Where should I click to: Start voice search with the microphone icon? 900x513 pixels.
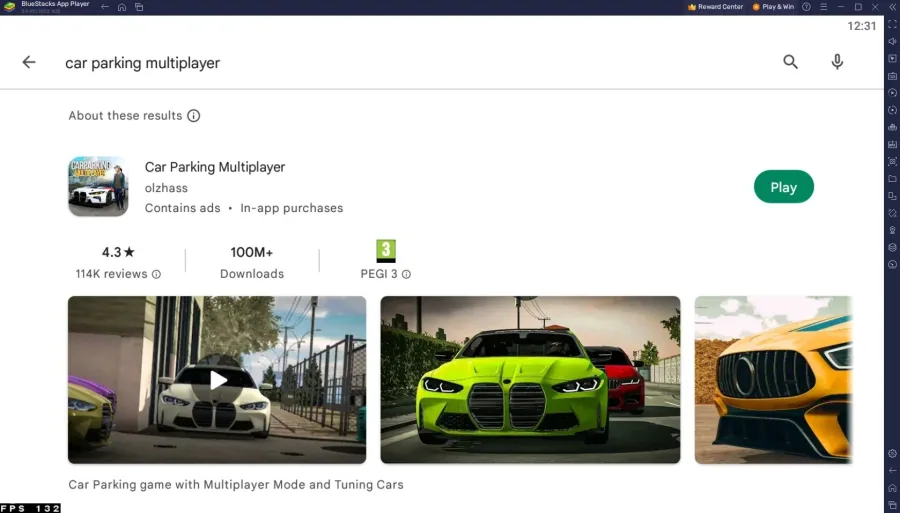click(x=837, y=62)
